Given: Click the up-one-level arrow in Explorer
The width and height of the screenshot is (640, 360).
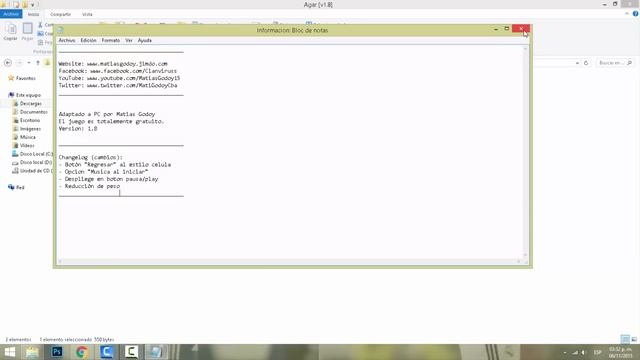Looking at the screenshot, I should (x=38, y=63).
